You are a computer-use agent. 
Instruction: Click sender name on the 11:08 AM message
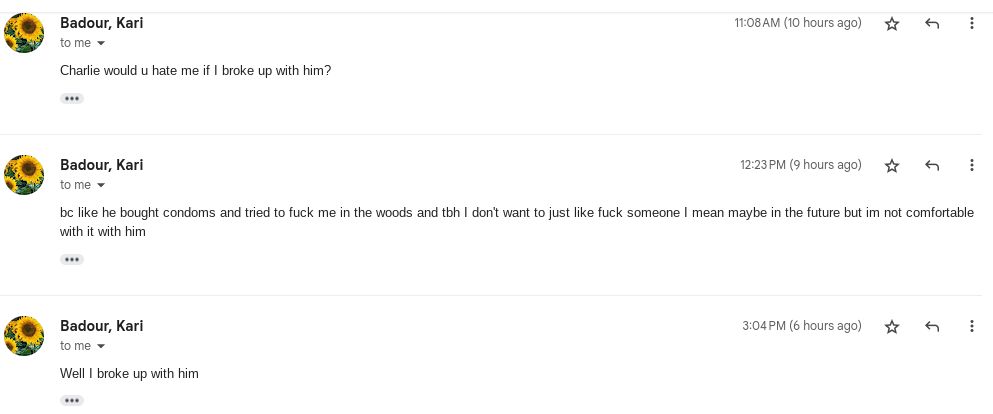coord(101,23)
